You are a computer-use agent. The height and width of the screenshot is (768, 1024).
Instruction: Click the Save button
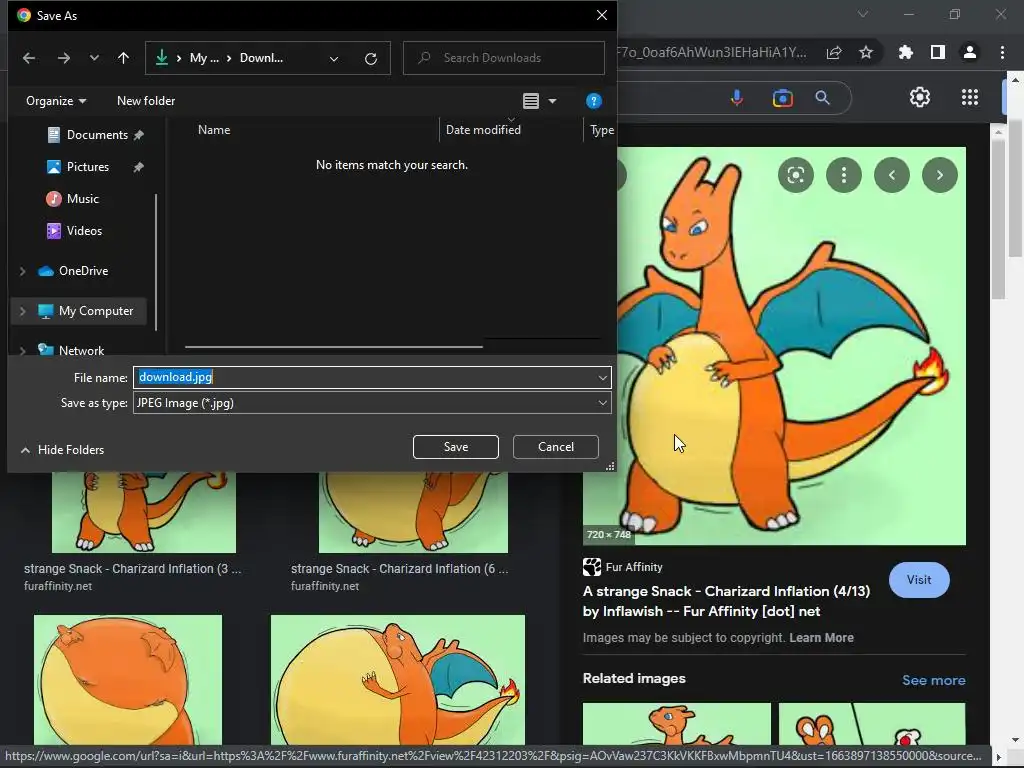click(x=456, y=447)
